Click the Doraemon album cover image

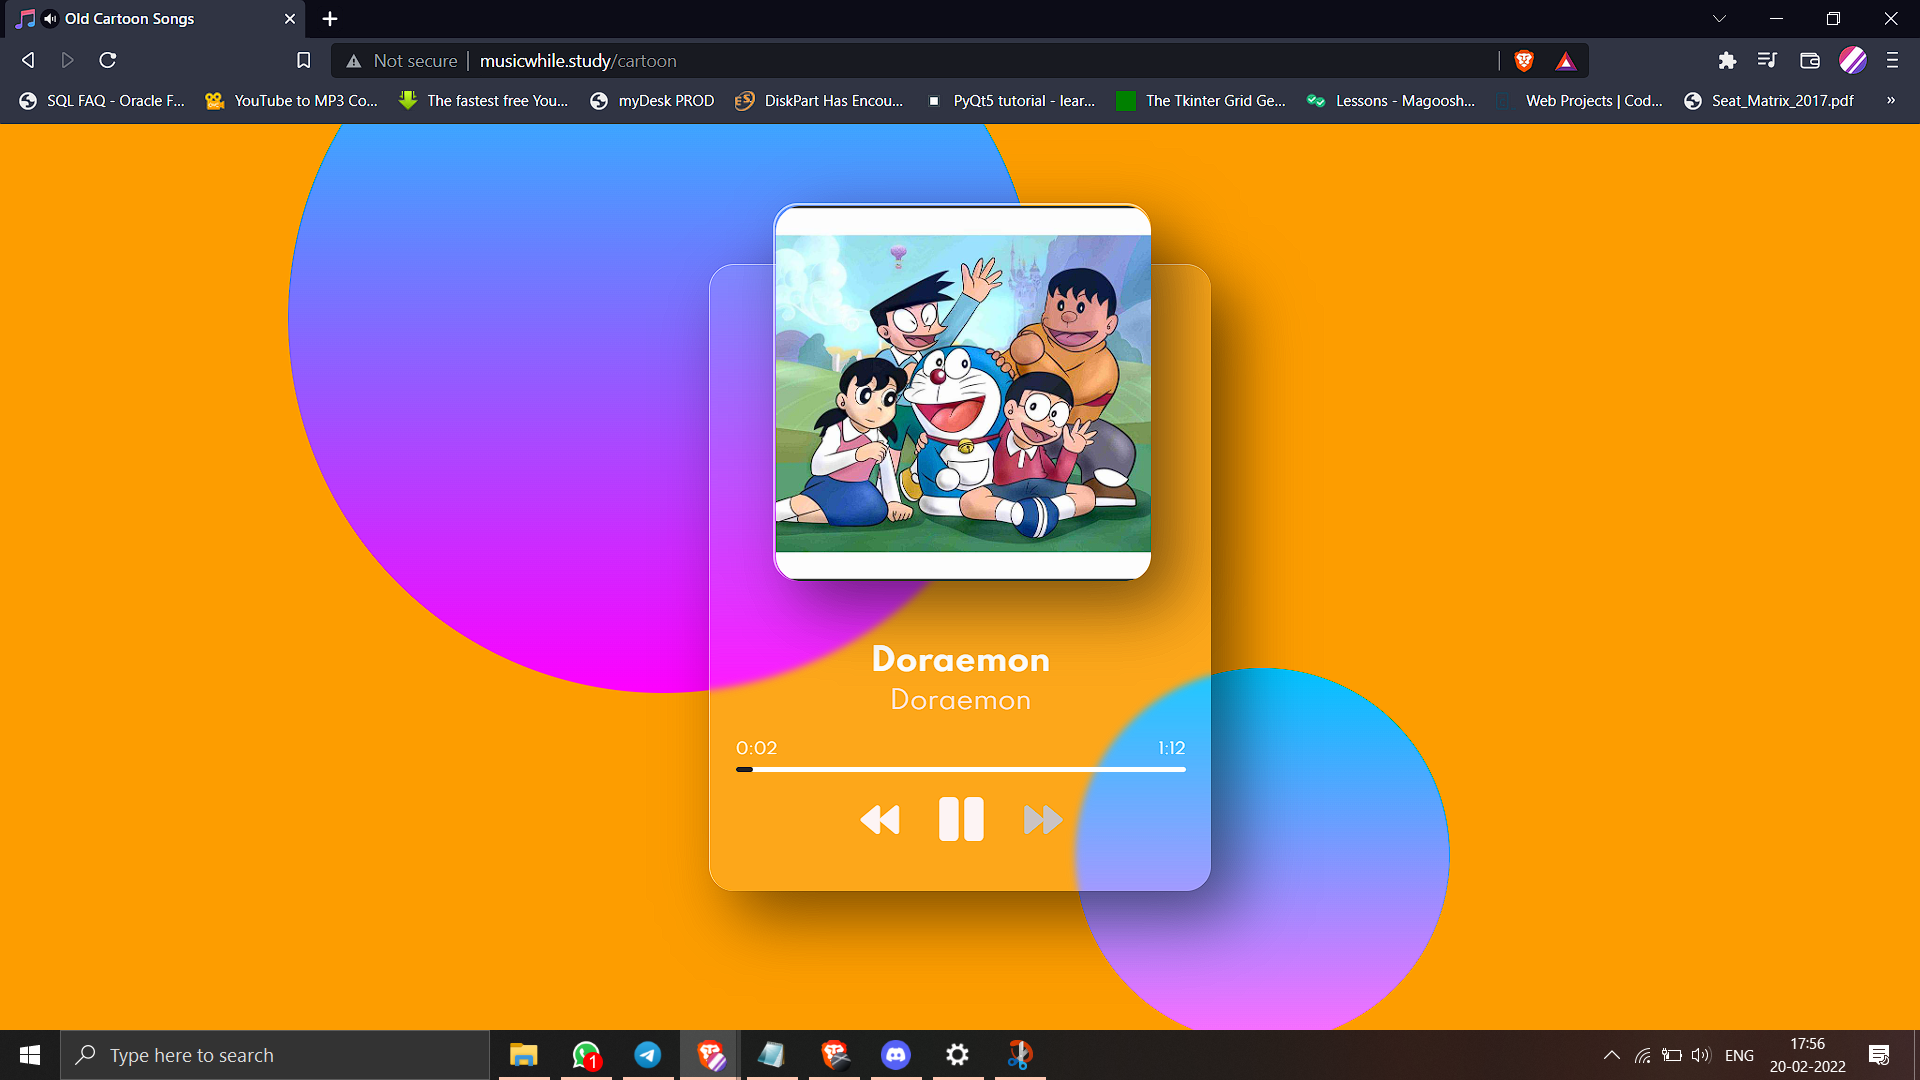(x=962, y=392)
